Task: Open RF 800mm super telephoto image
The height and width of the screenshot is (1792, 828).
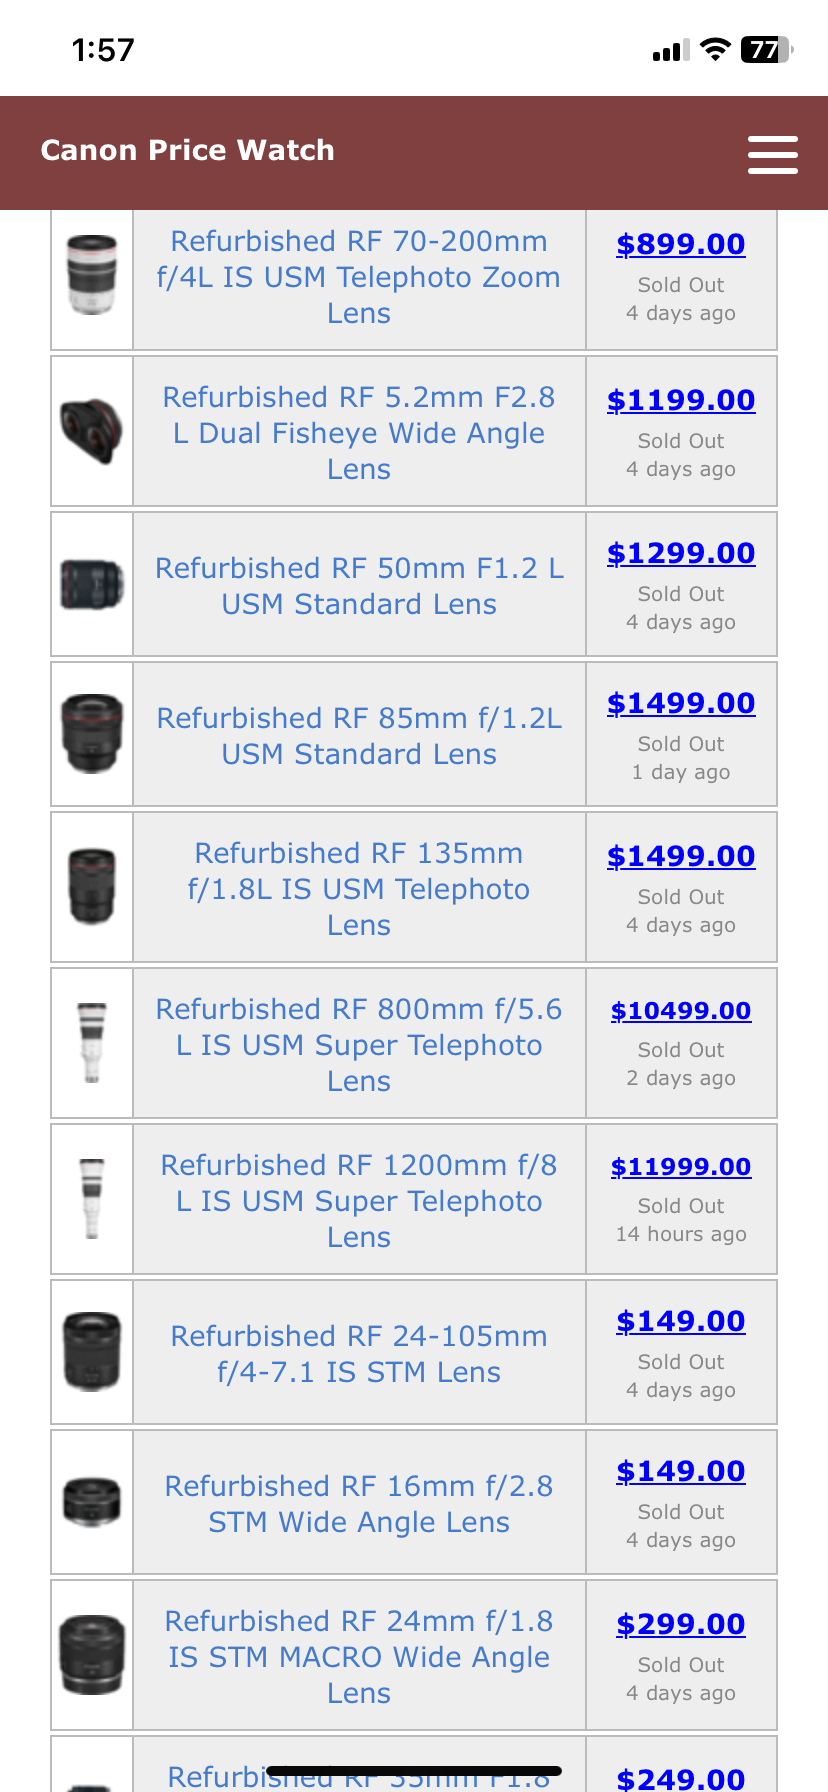Action: pos(92,1042)
